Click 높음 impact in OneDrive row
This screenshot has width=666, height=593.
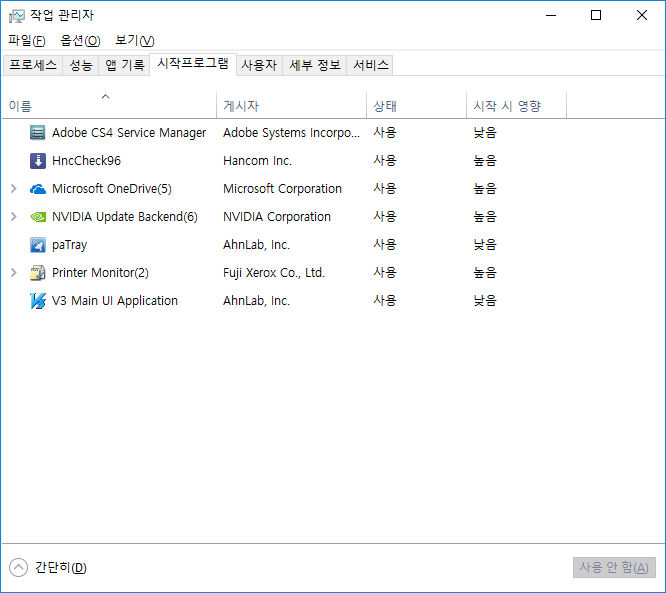[x=485, y=189]
